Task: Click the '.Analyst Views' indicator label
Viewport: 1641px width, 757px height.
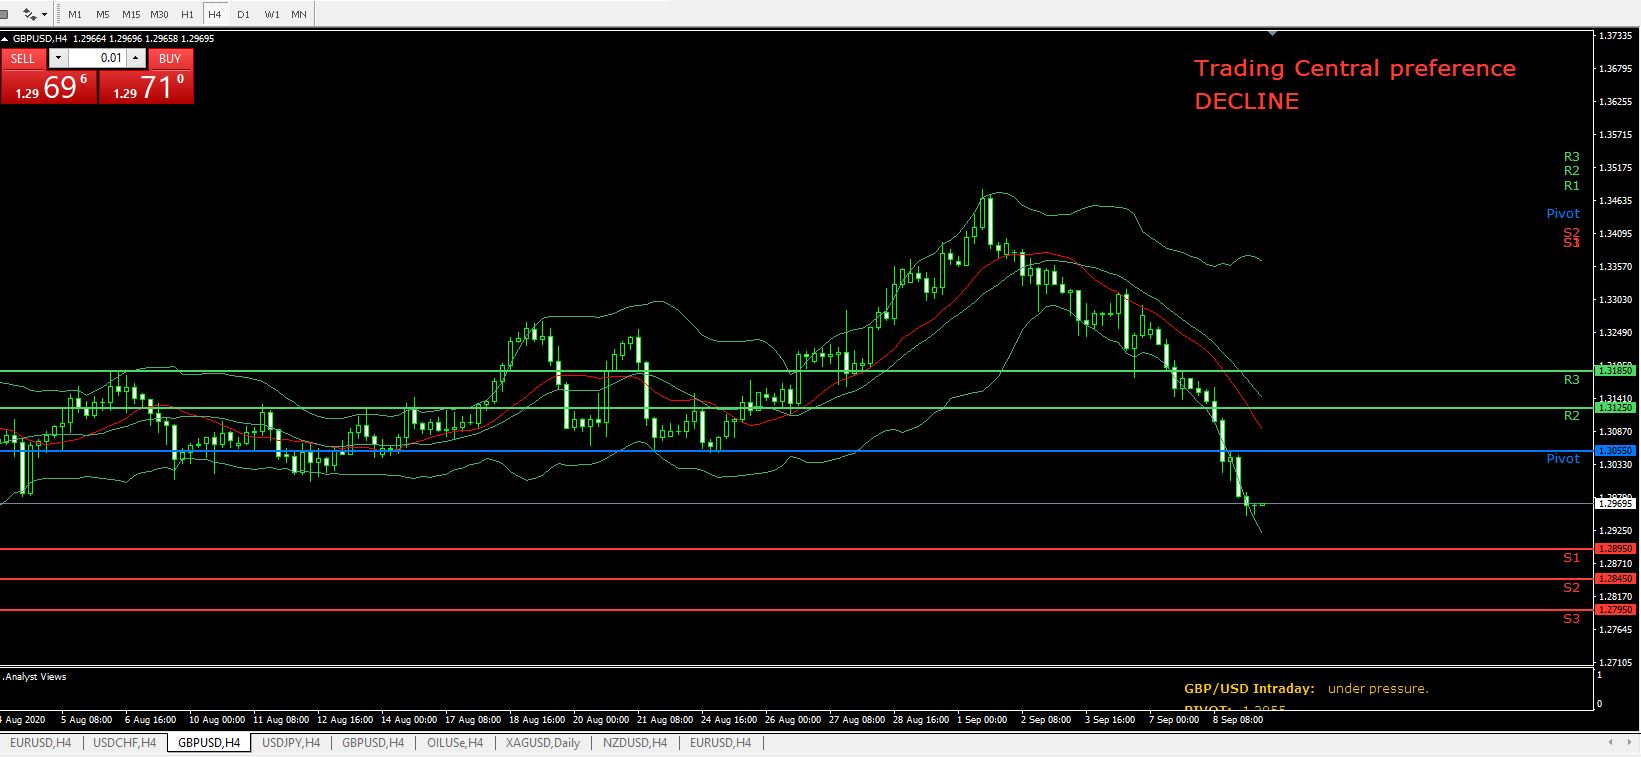Action: tap(35, 677)
